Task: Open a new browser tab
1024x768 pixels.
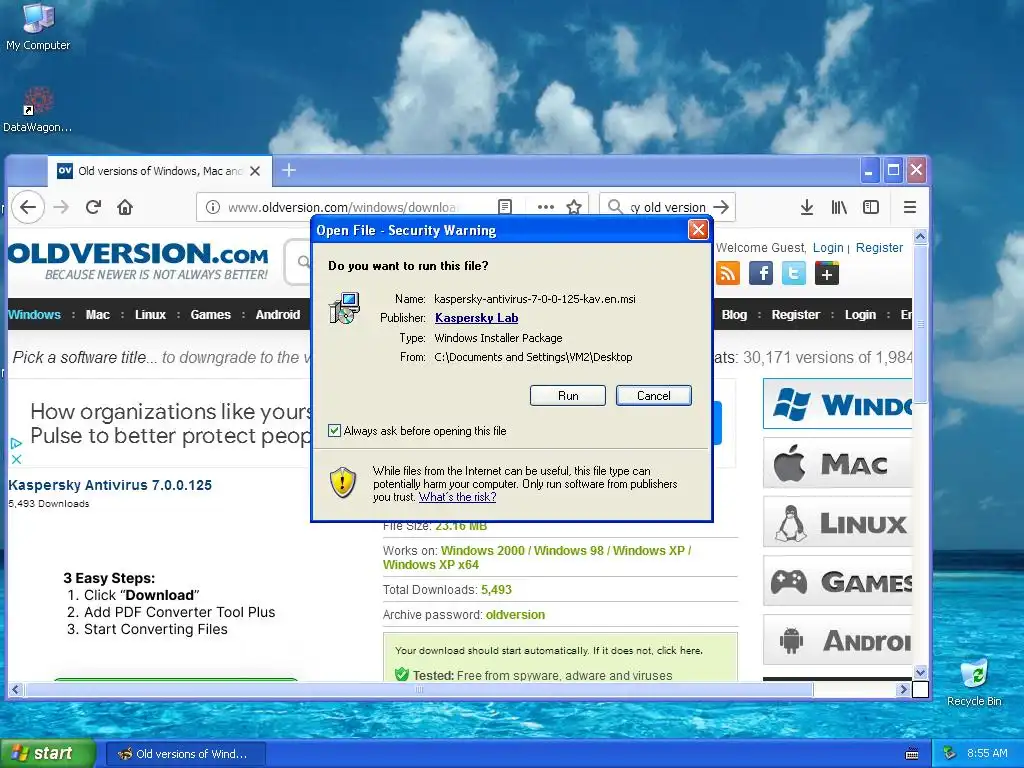Action: [289, 170]
